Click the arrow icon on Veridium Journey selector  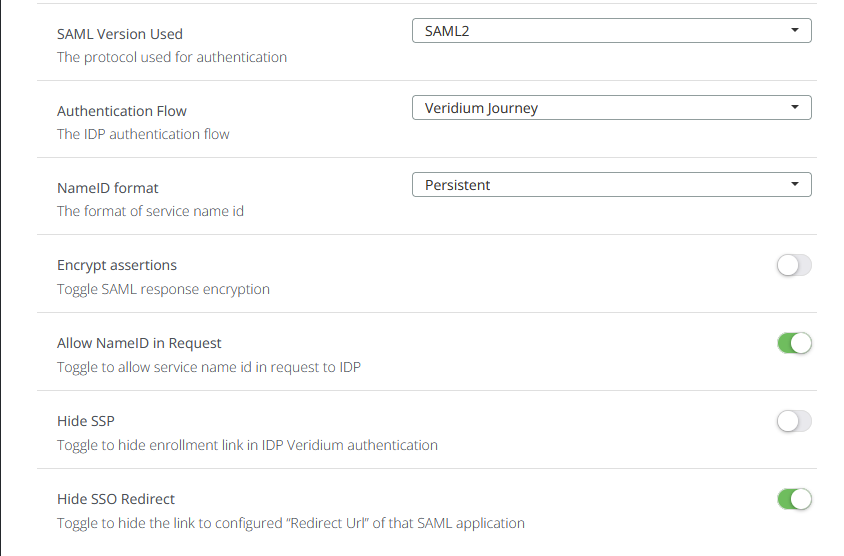point(794,108)
